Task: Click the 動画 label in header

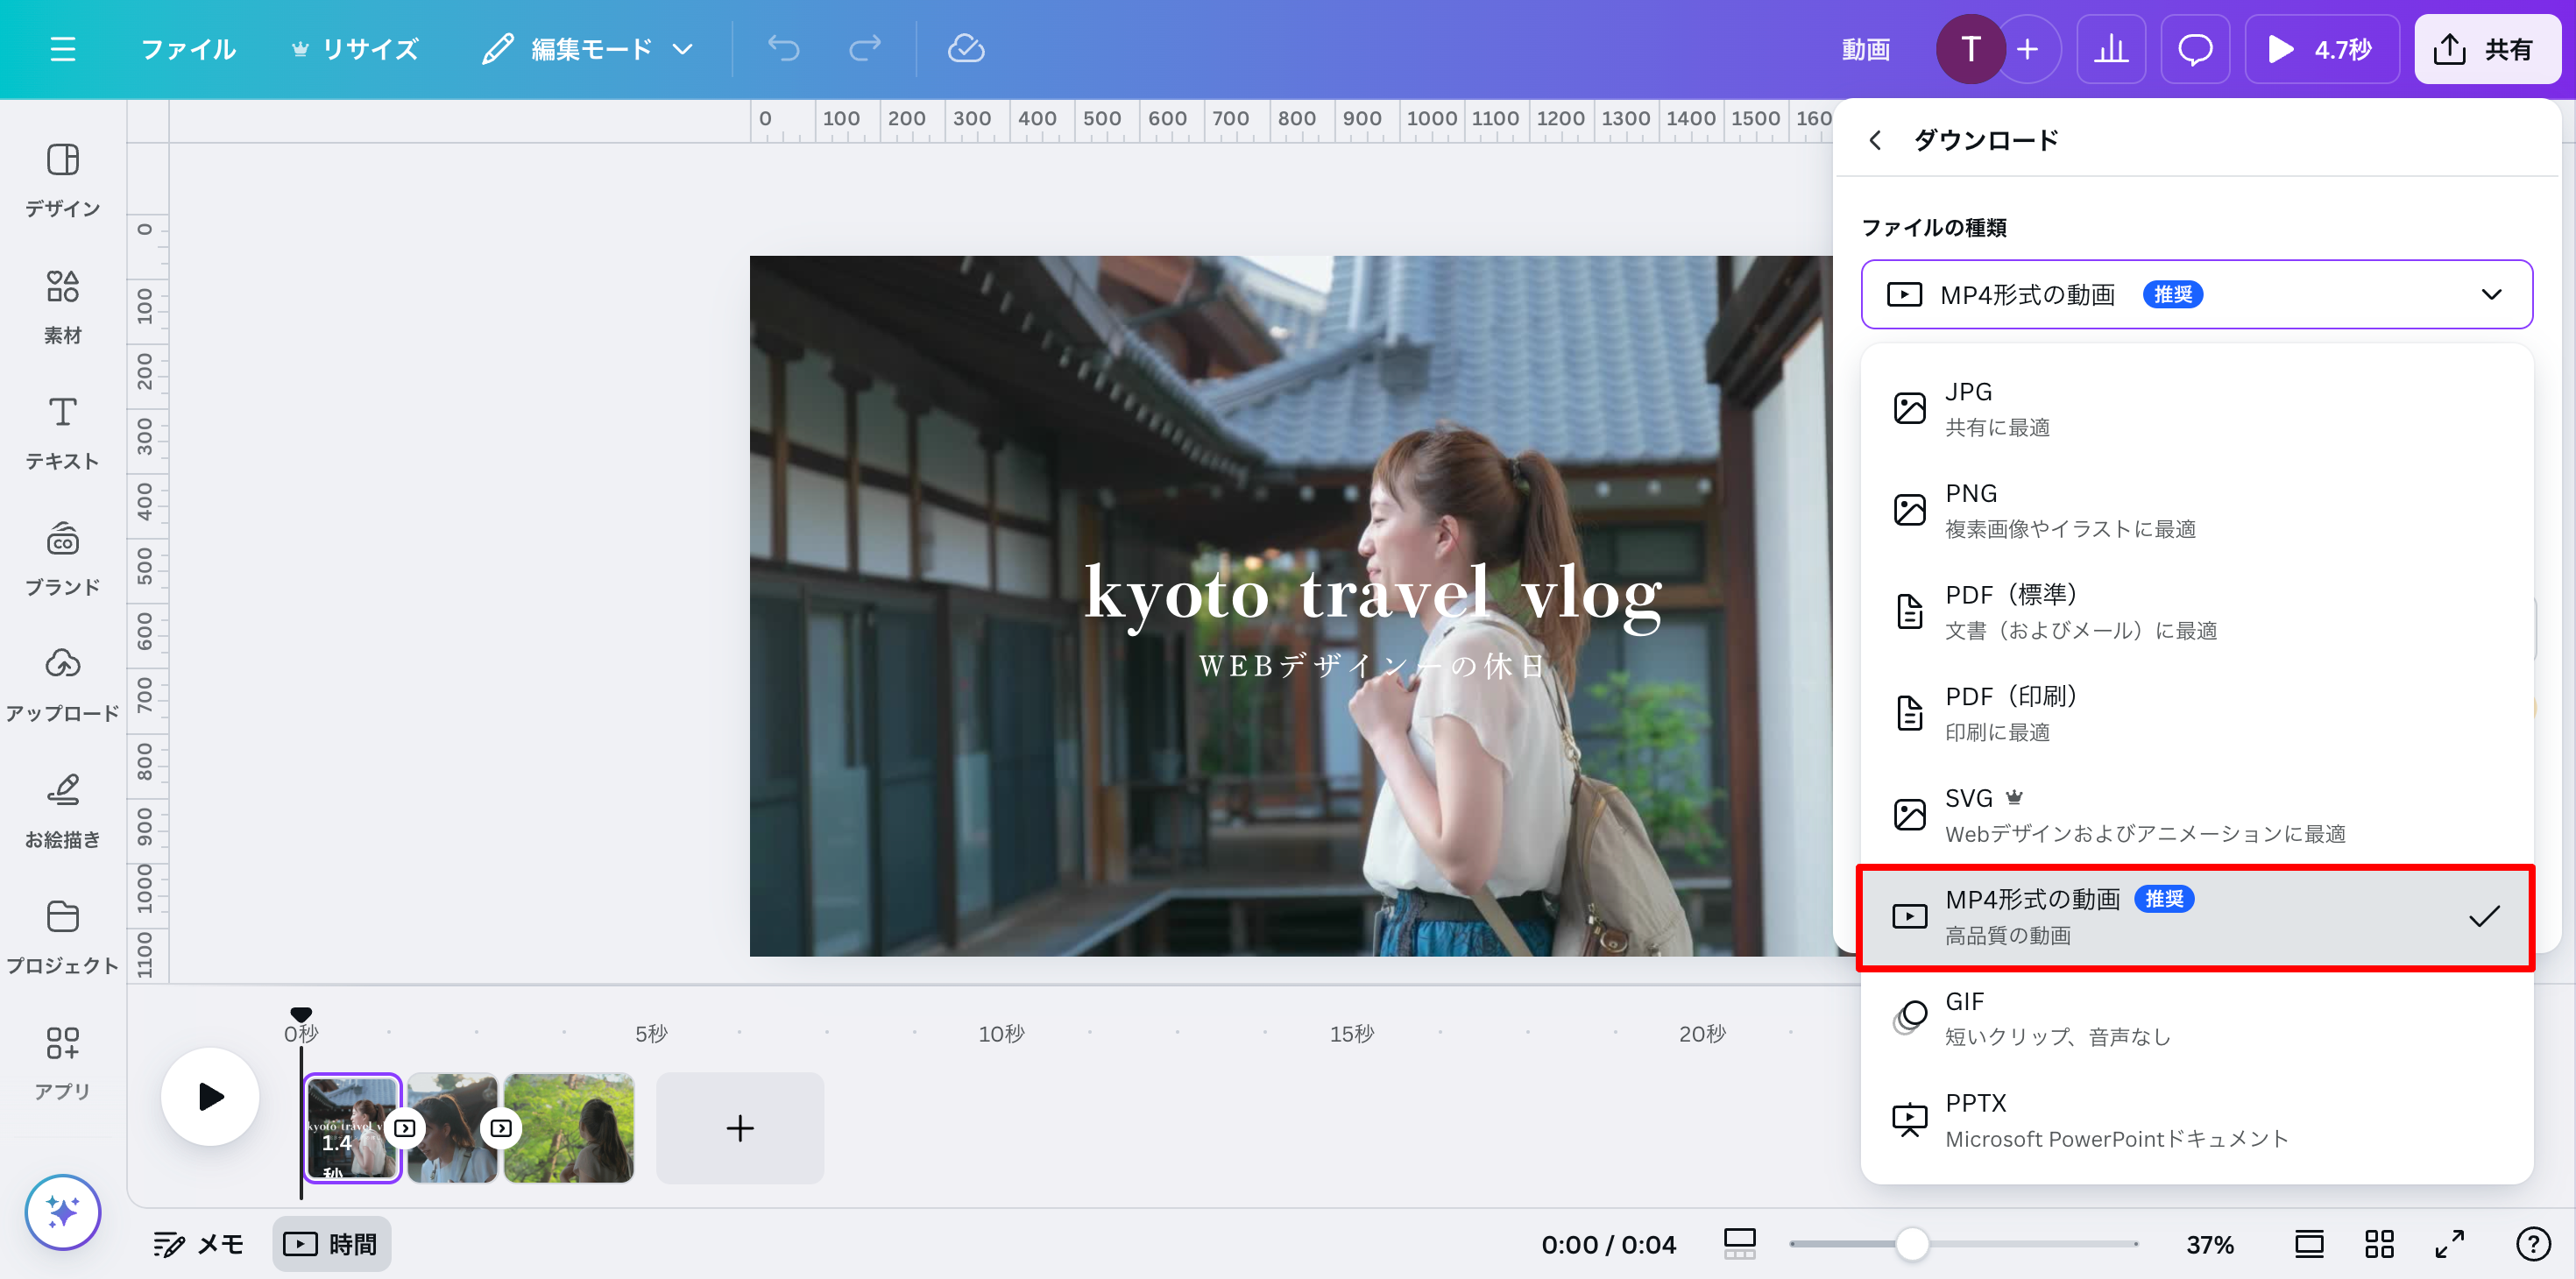Action: 1866,49
